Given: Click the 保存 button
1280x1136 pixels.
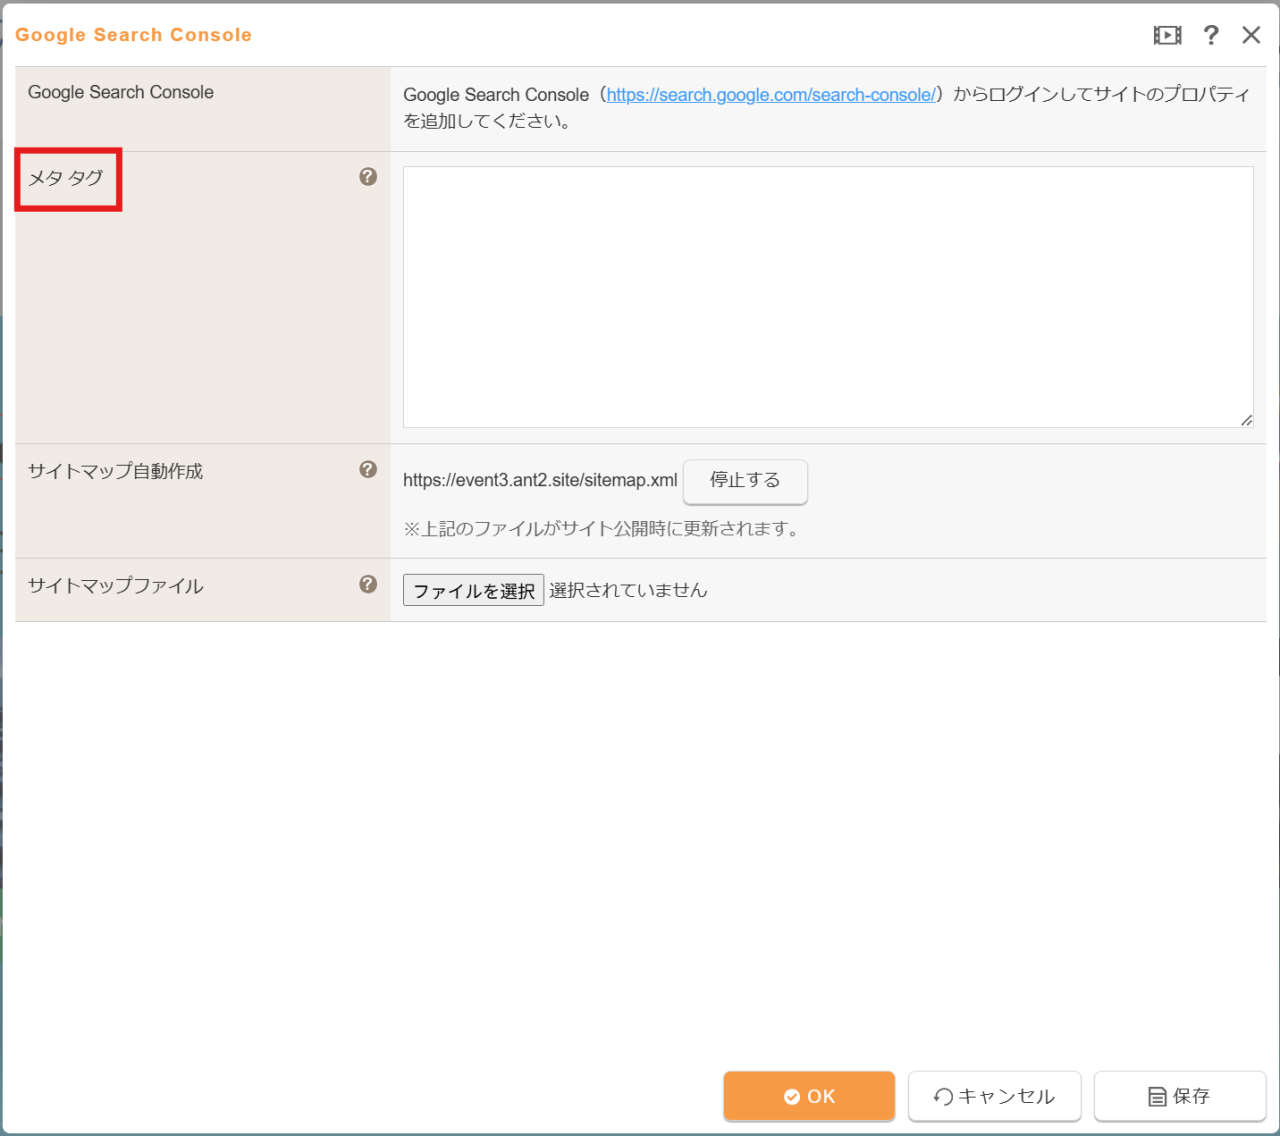Looking at the screenshot, I should (x=1180, y=1096).
